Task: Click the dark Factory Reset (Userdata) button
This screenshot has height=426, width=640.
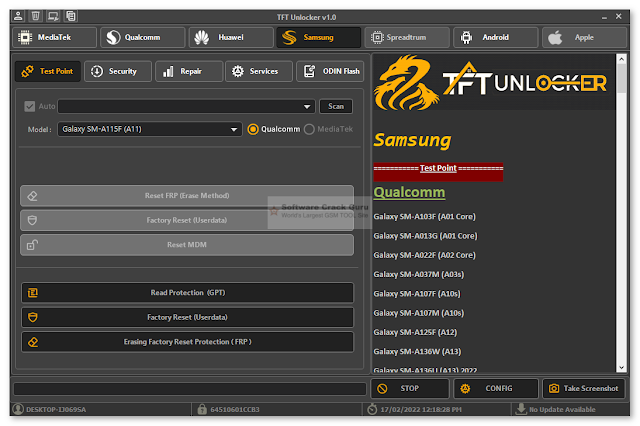Action: point(187,317)
